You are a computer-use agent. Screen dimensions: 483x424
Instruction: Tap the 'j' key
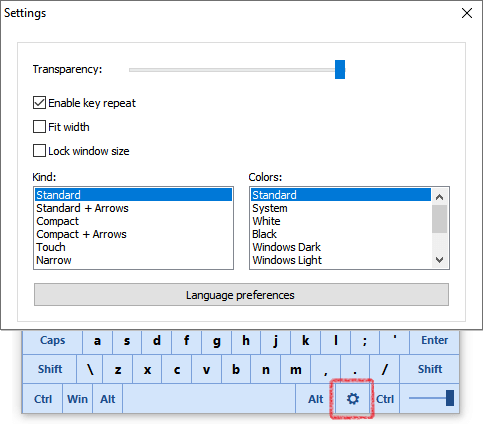(276, 341)
